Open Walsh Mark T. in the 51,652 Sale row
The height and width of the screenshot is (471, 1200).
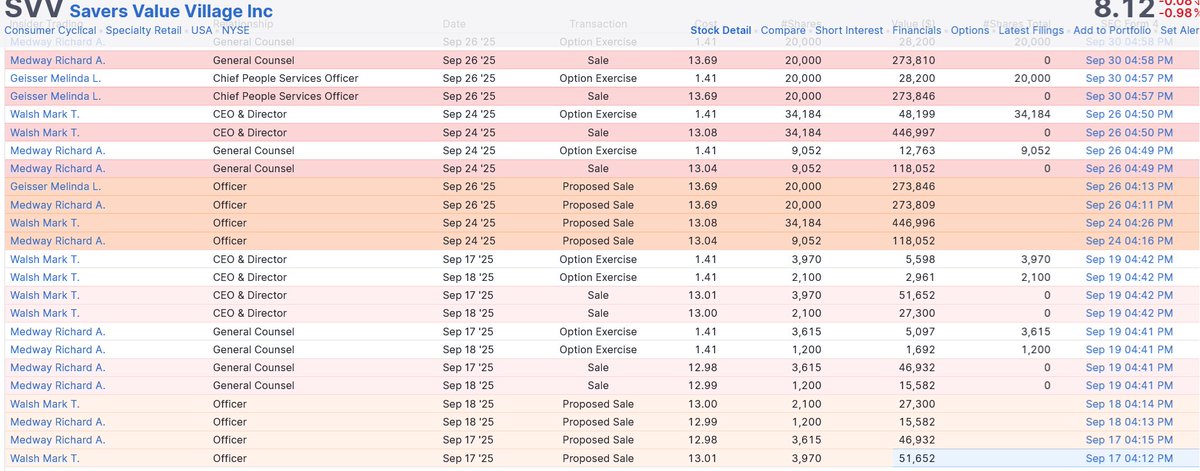(x=44, y=295)
